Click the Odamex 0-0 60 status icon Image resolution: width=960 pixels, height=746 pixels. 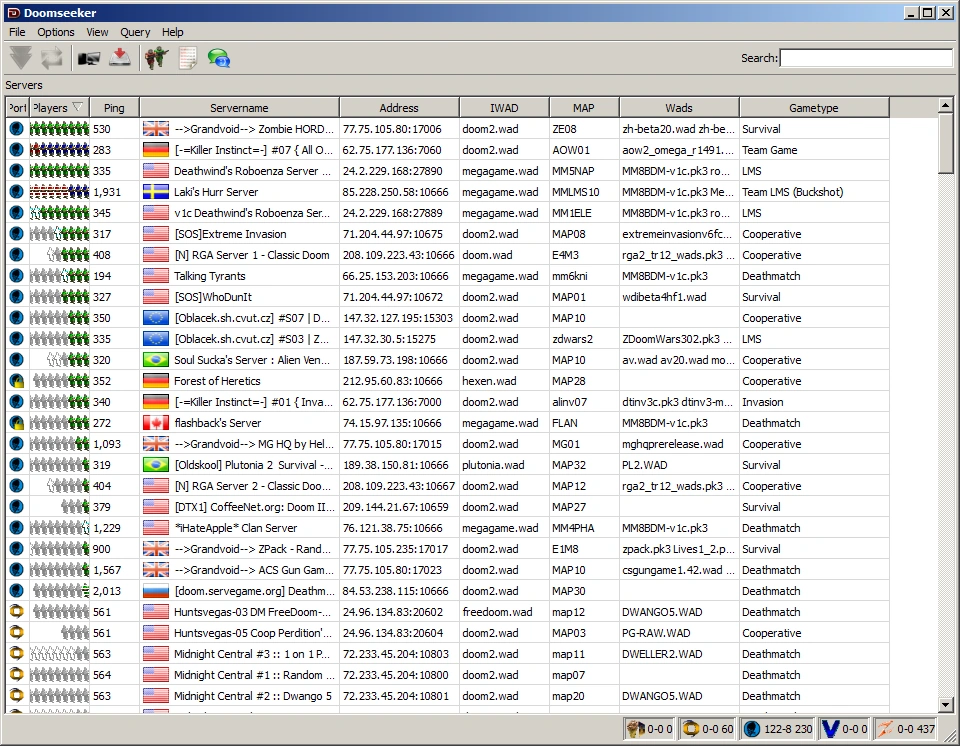point(691,729)
